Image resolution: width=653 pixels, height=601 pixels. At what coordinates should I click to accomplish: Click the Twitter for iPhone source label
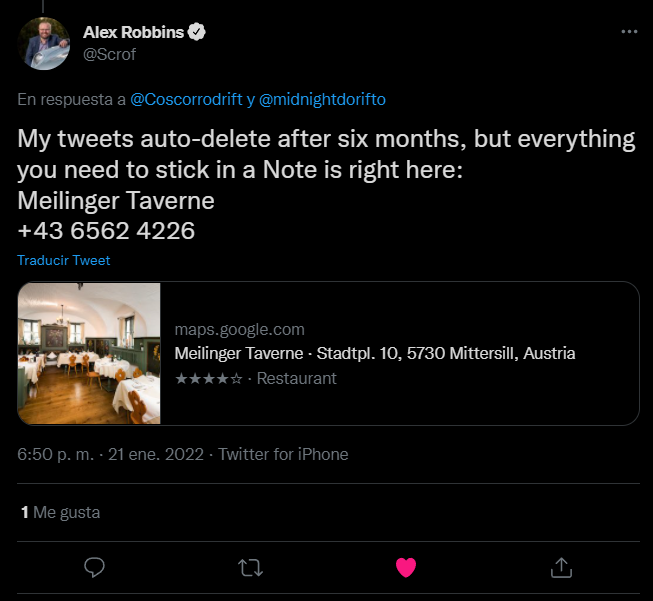pos(283,454)
